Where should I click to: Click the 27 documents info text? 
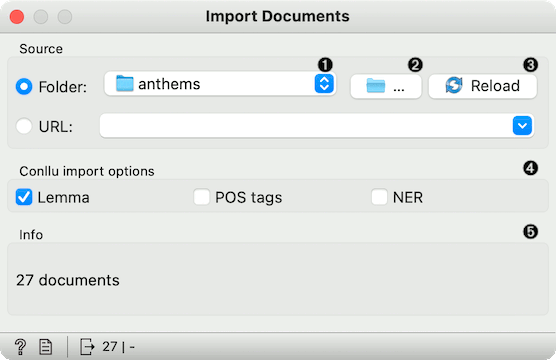click(68, 280)
